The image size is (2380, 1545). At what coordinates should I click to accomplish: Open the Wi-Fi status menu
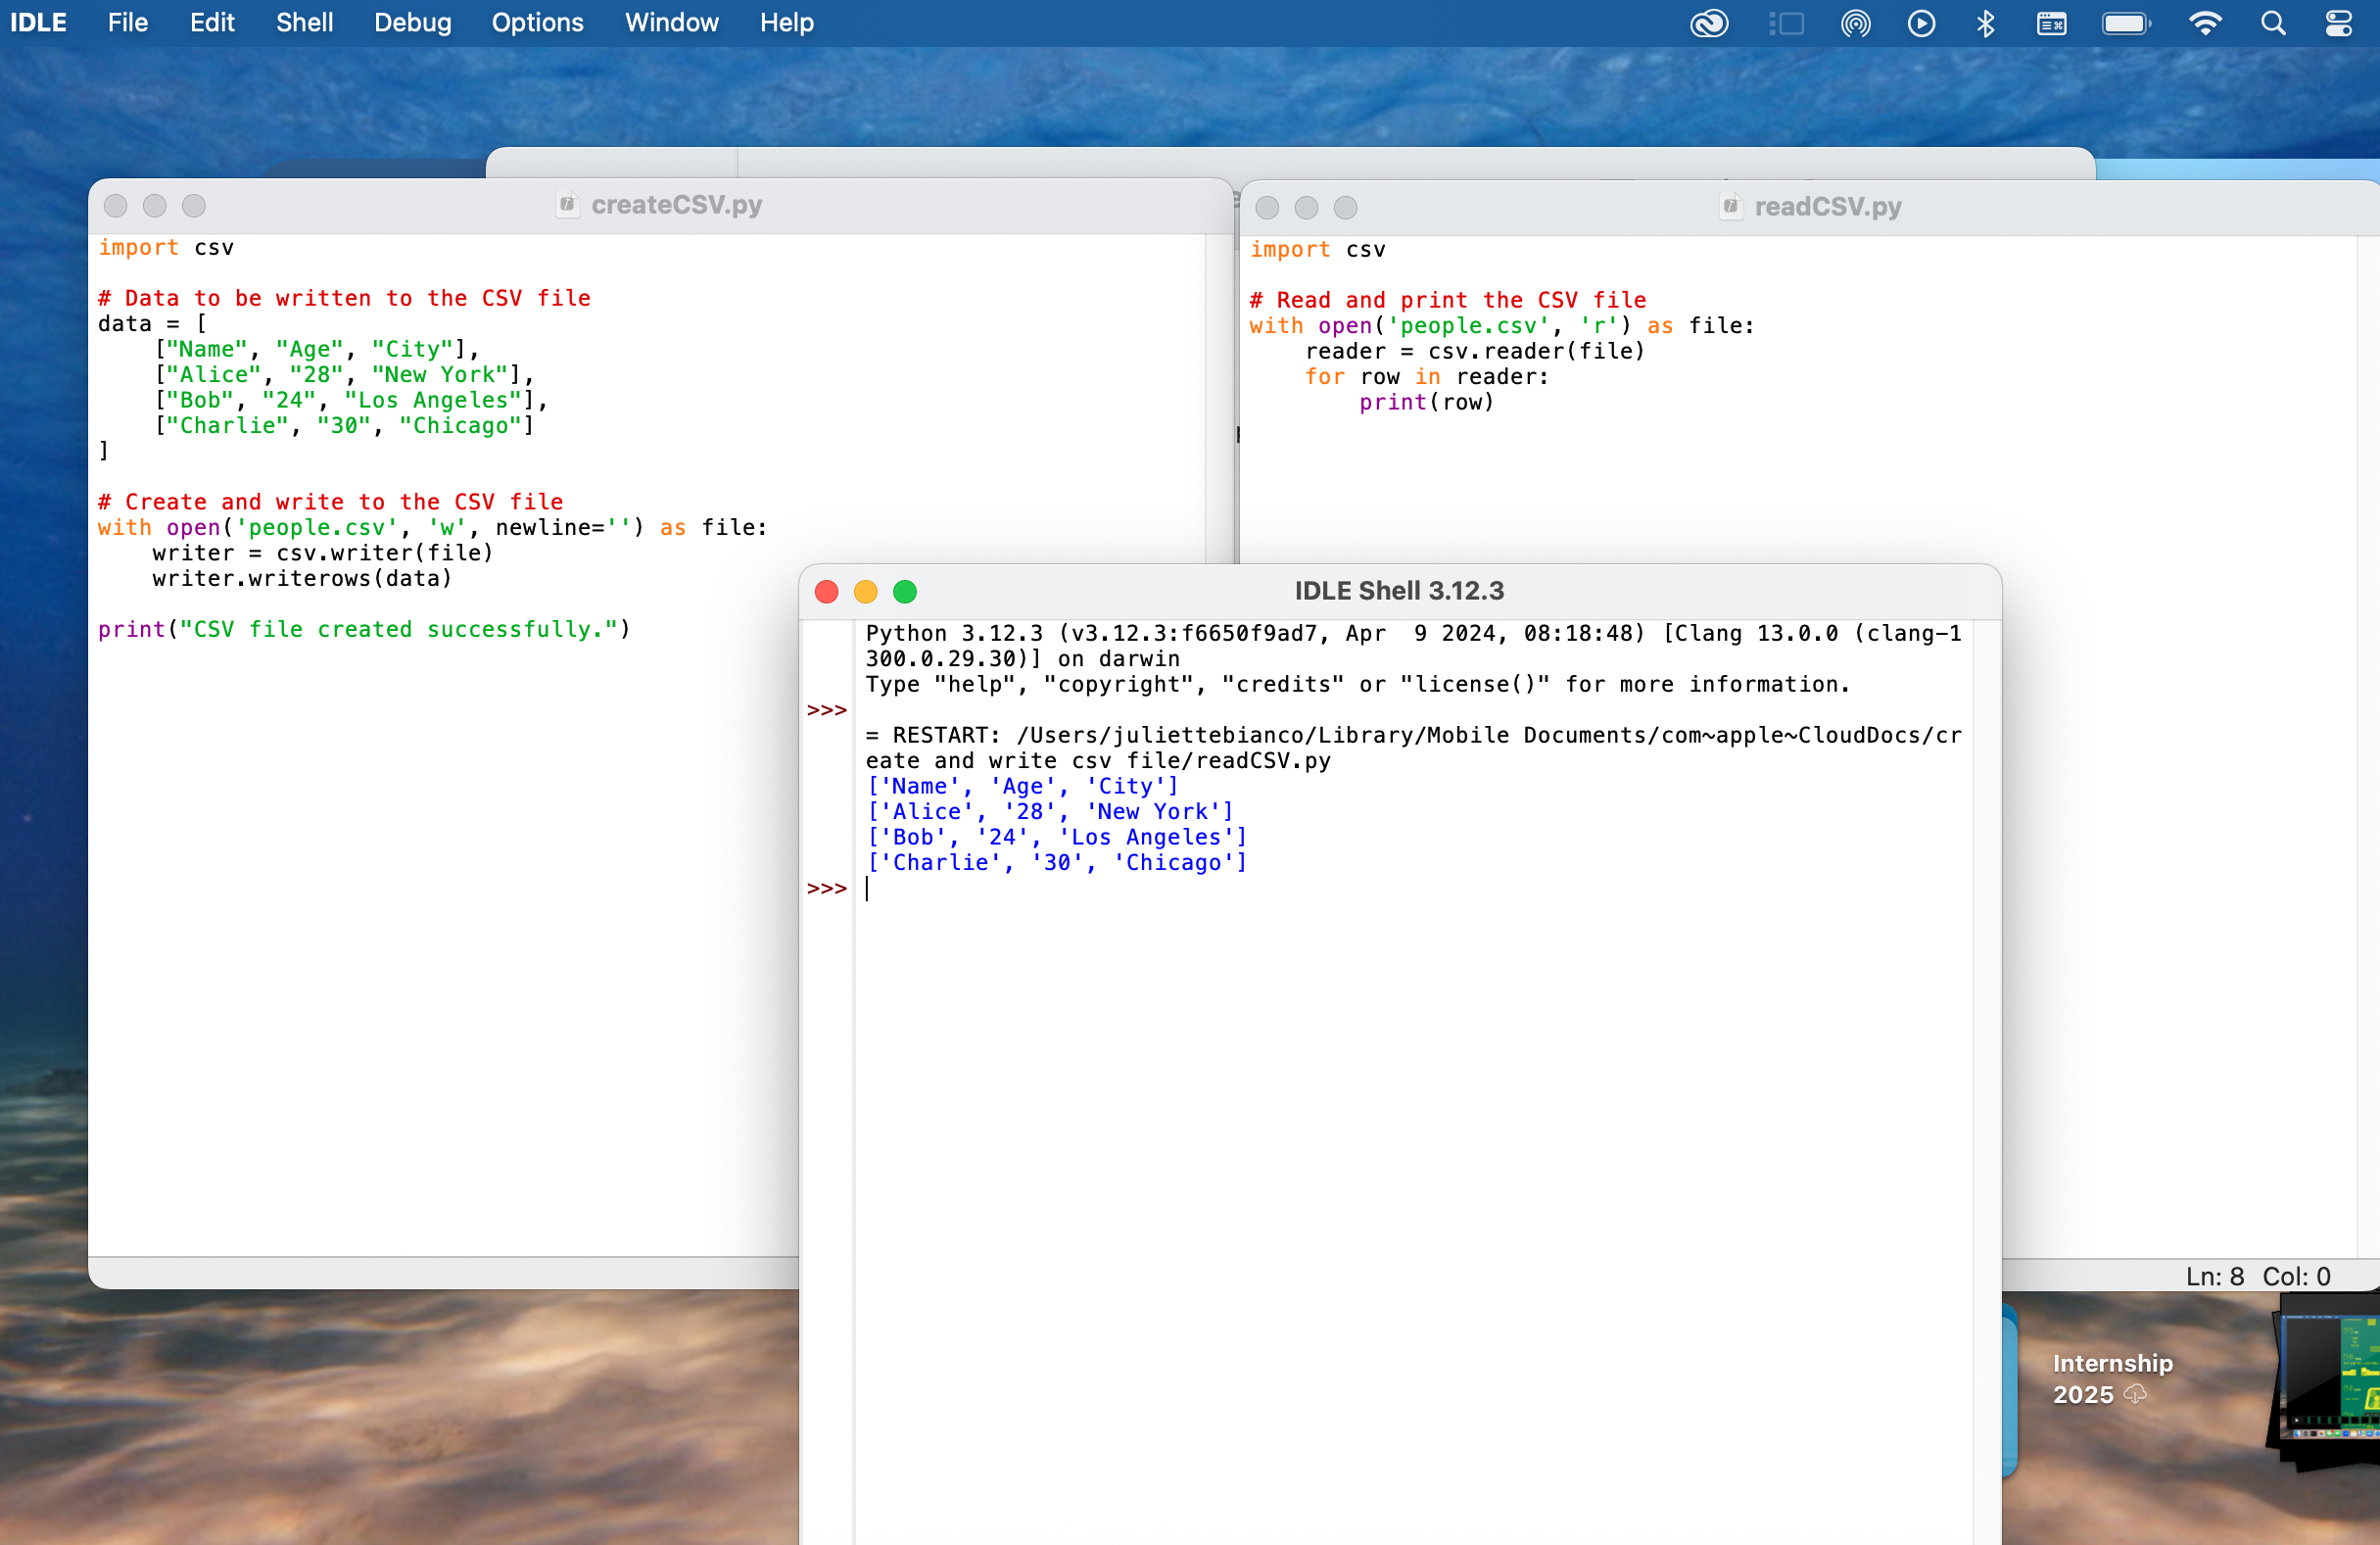click(2205, 23)
